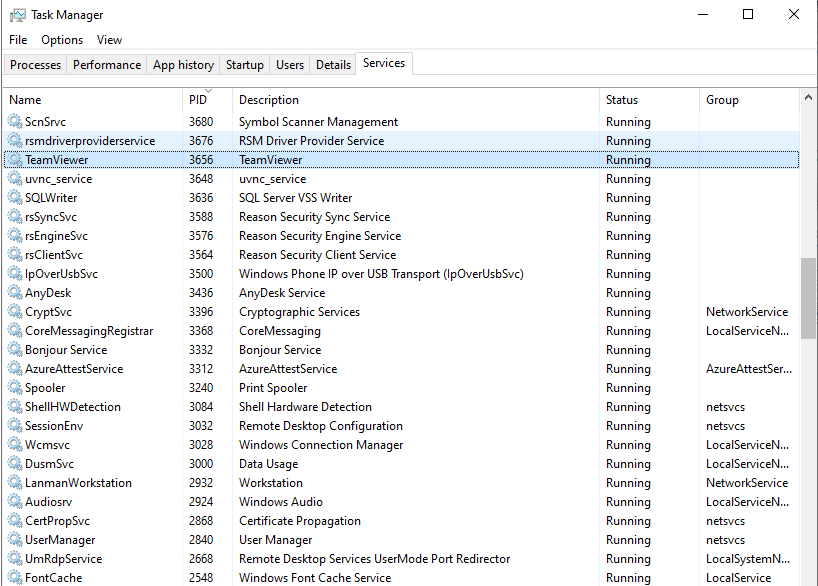Click the gear icon beside CryptSvc
Image resolution: width=818 pixels, height=586 pixels.
click(15, 312)
